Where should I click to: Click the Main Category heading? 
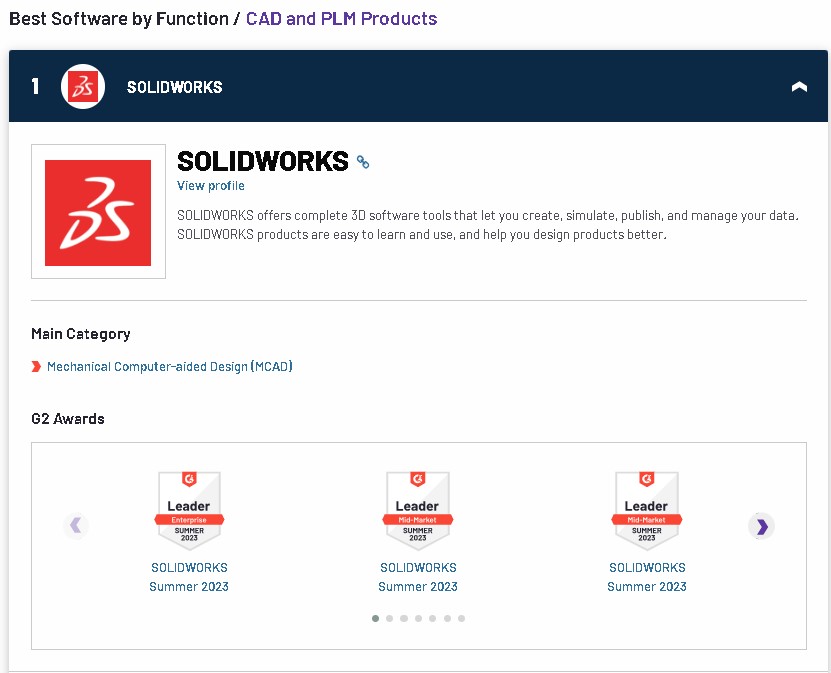click(81, 334)
